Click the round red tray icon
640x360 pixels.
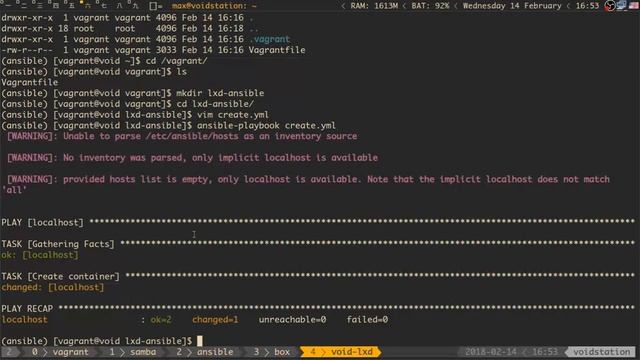pyautogui.click(x=609, y=6)
